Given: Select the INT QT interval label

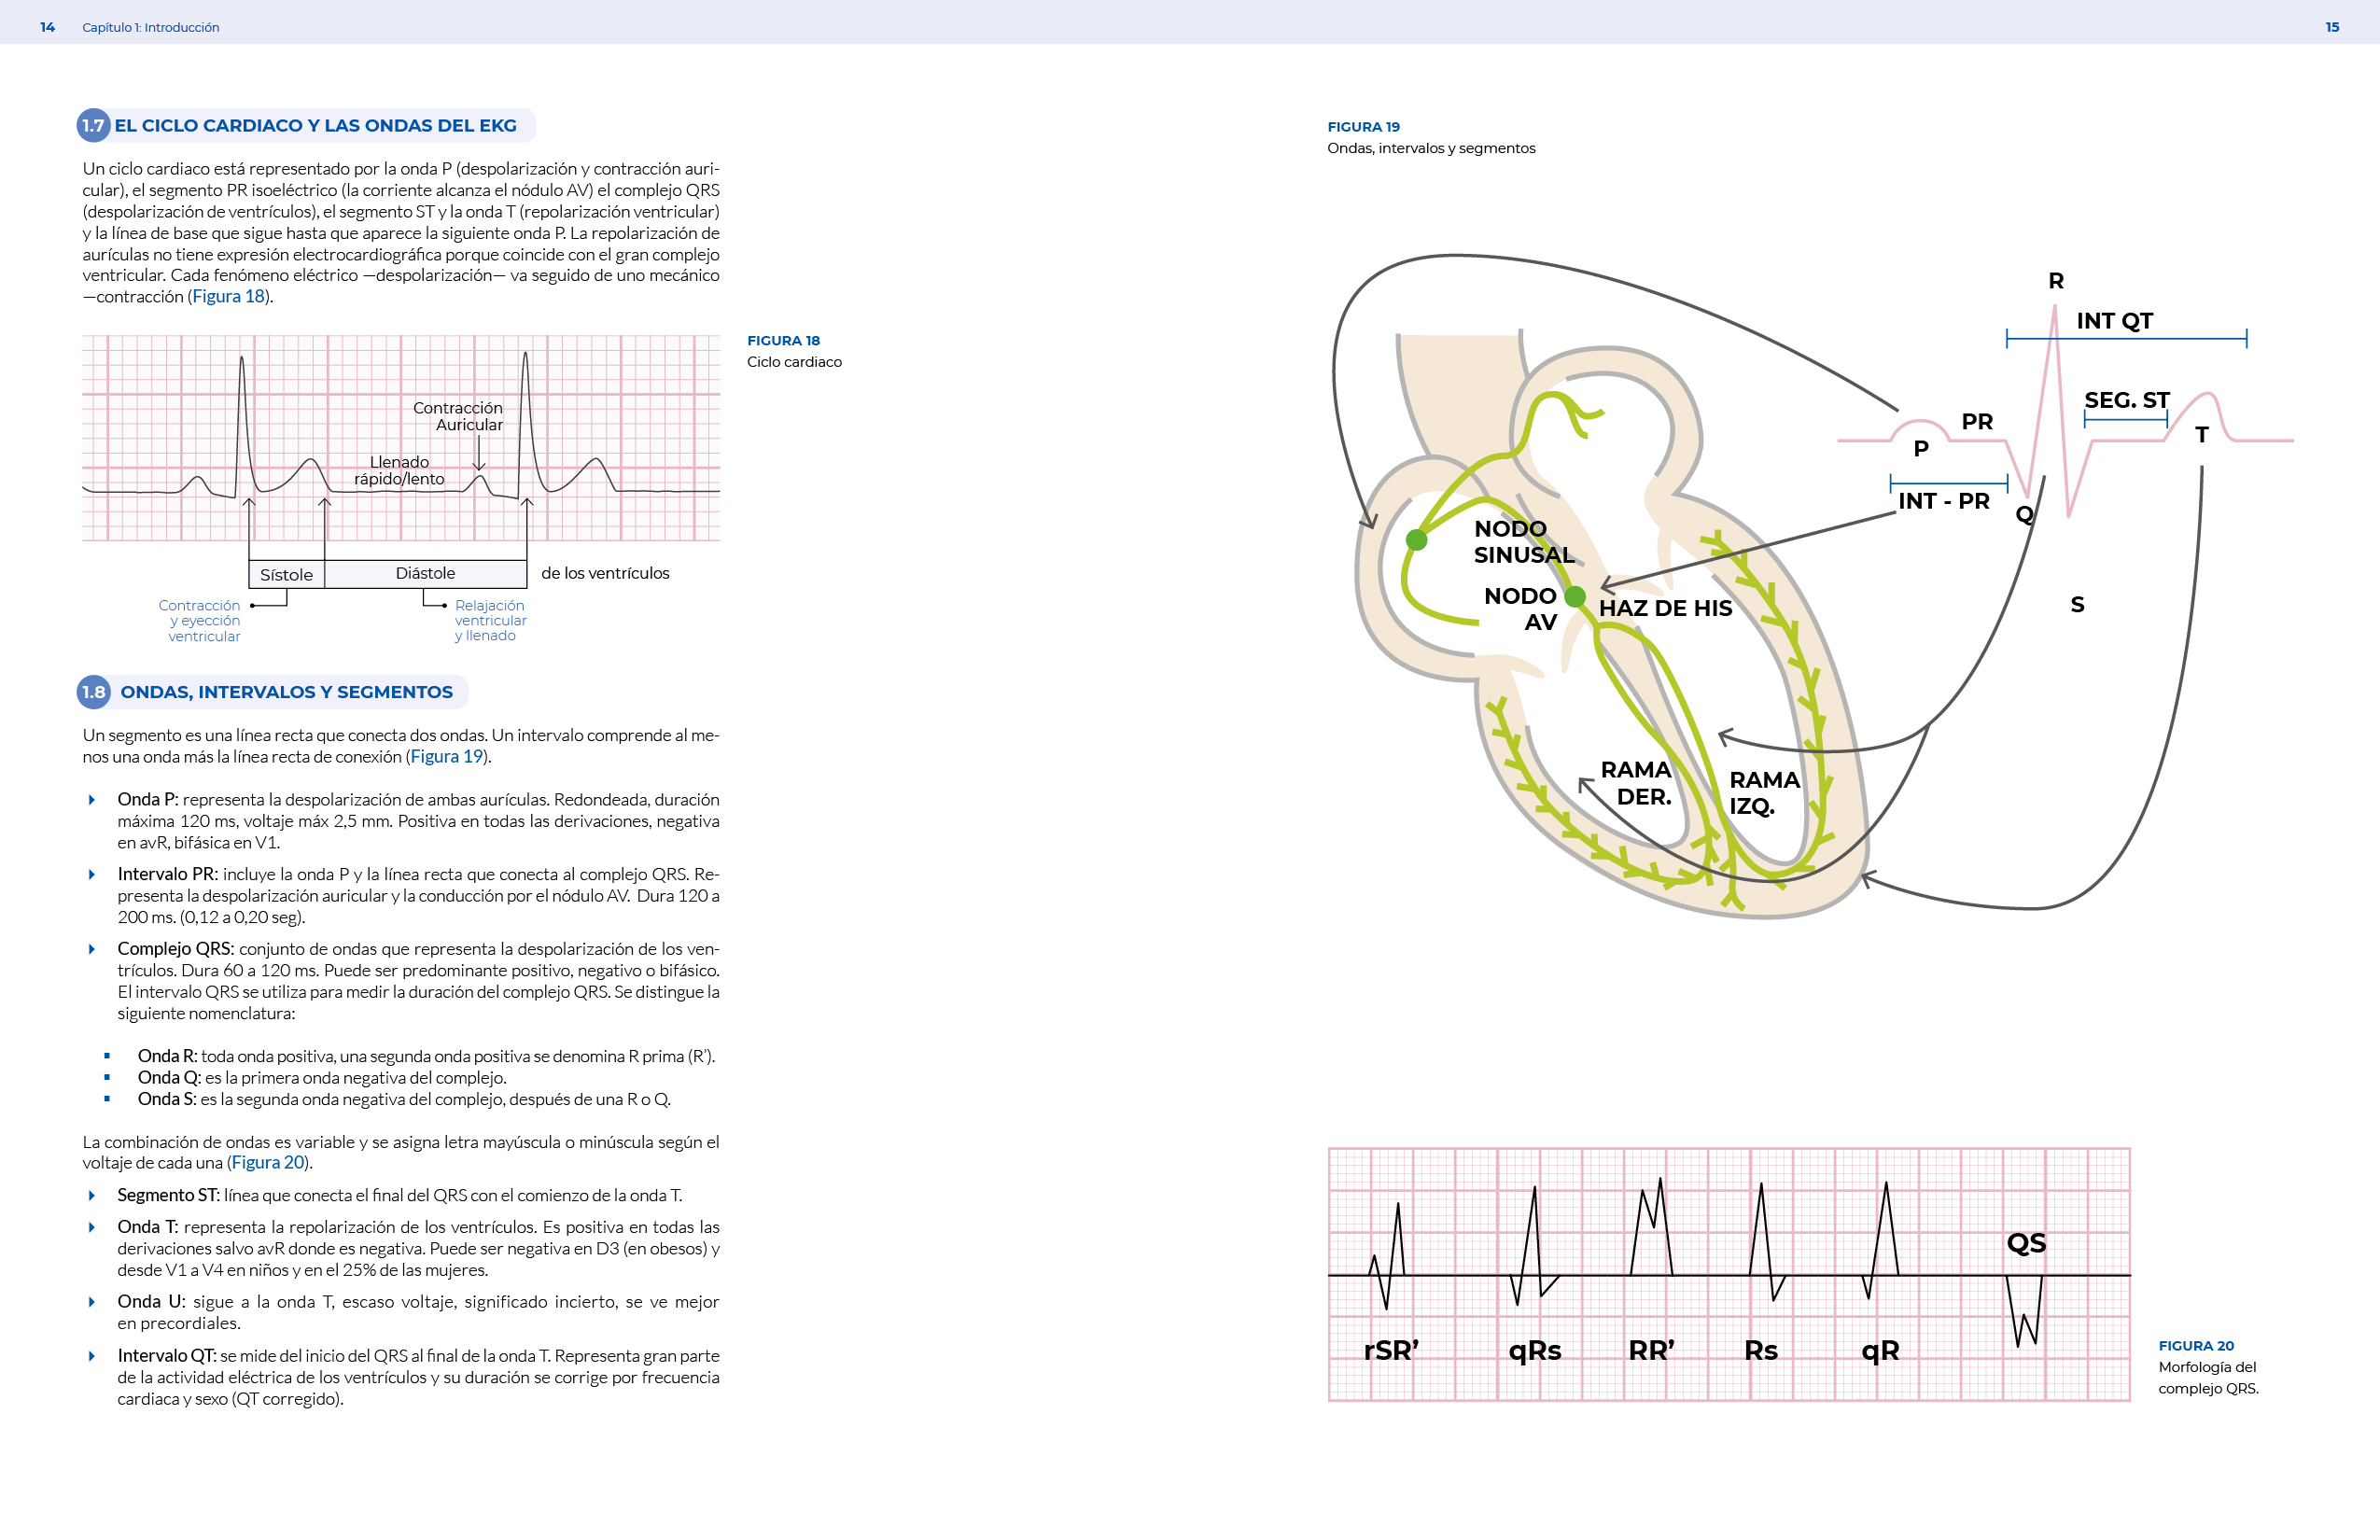Looking at the screenshot, I should point(2114,321).
